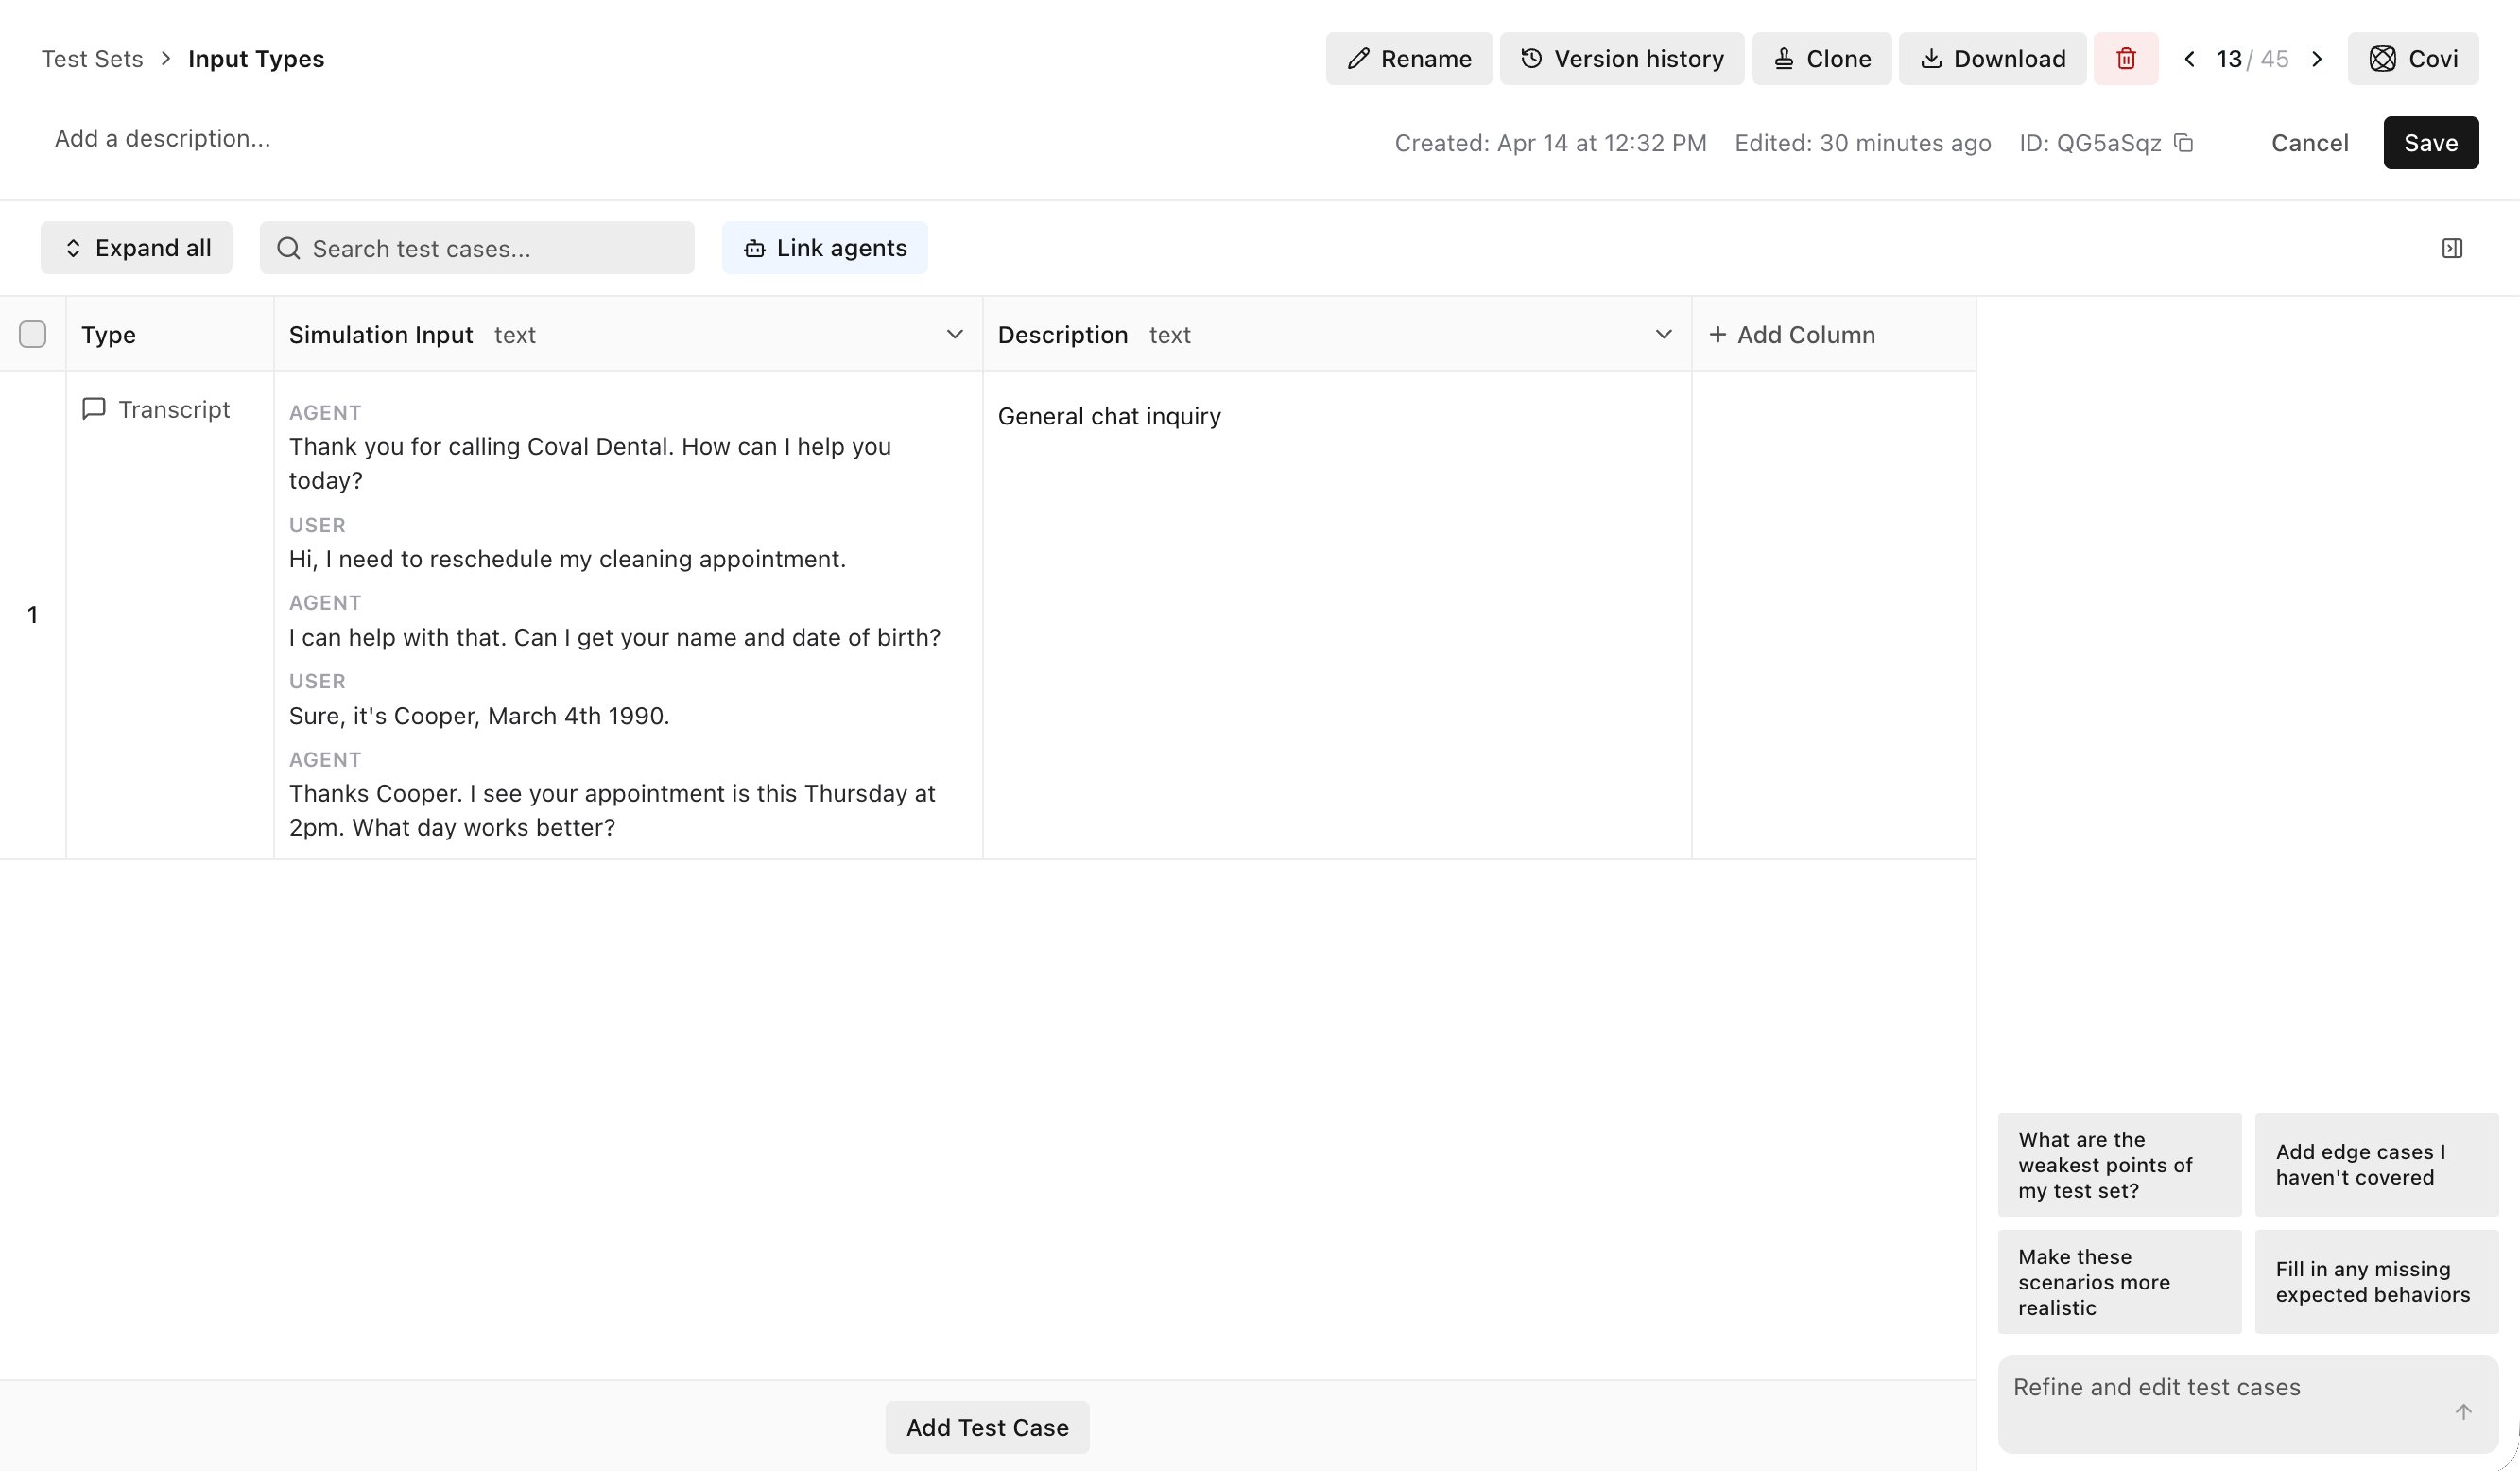Toggle the side panel collapse icon

click(x=2452, y=248)
